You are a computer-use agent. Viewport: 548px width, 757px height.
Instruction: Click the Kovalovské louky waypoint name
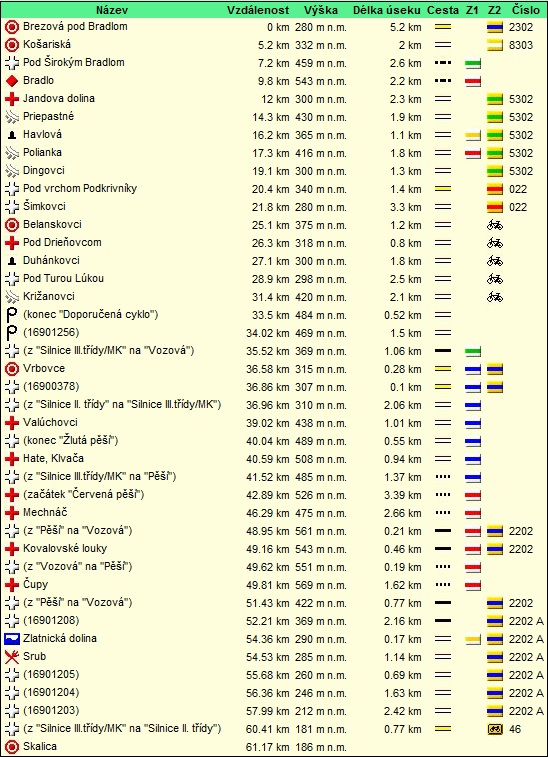coord(65,548)
